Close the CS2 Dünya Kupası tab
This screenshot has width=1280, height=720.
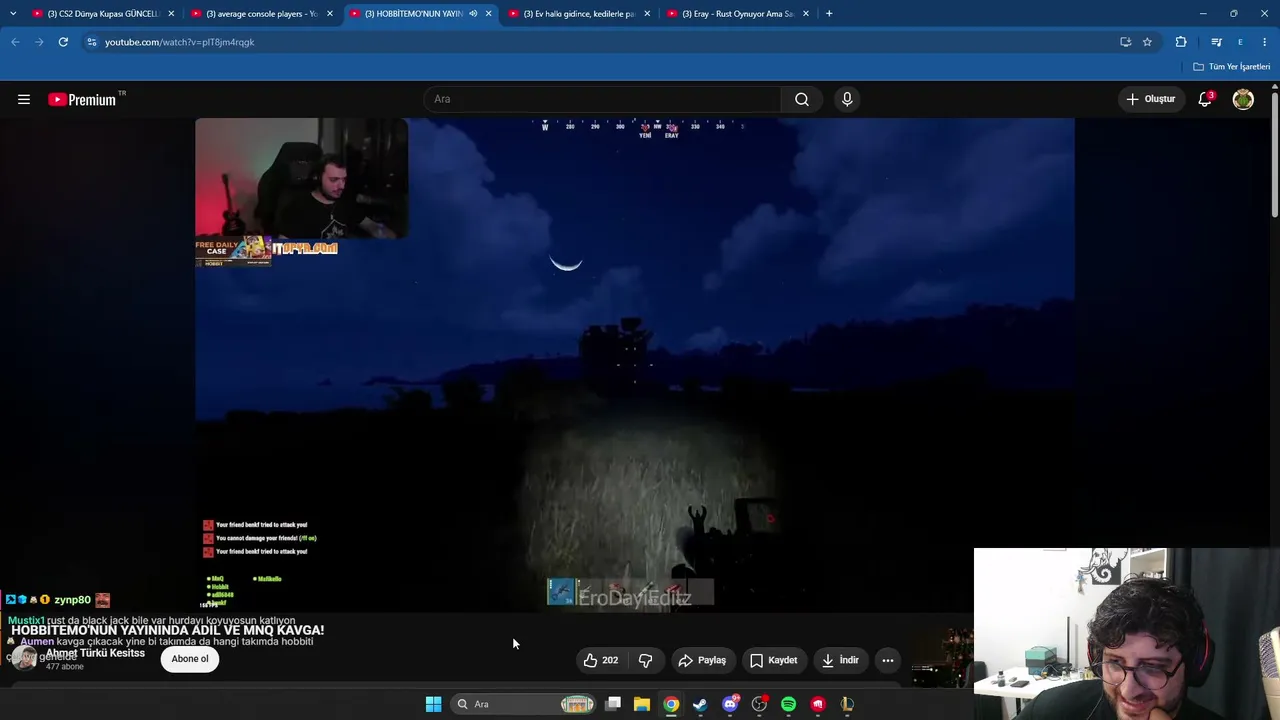pos(171,14)
